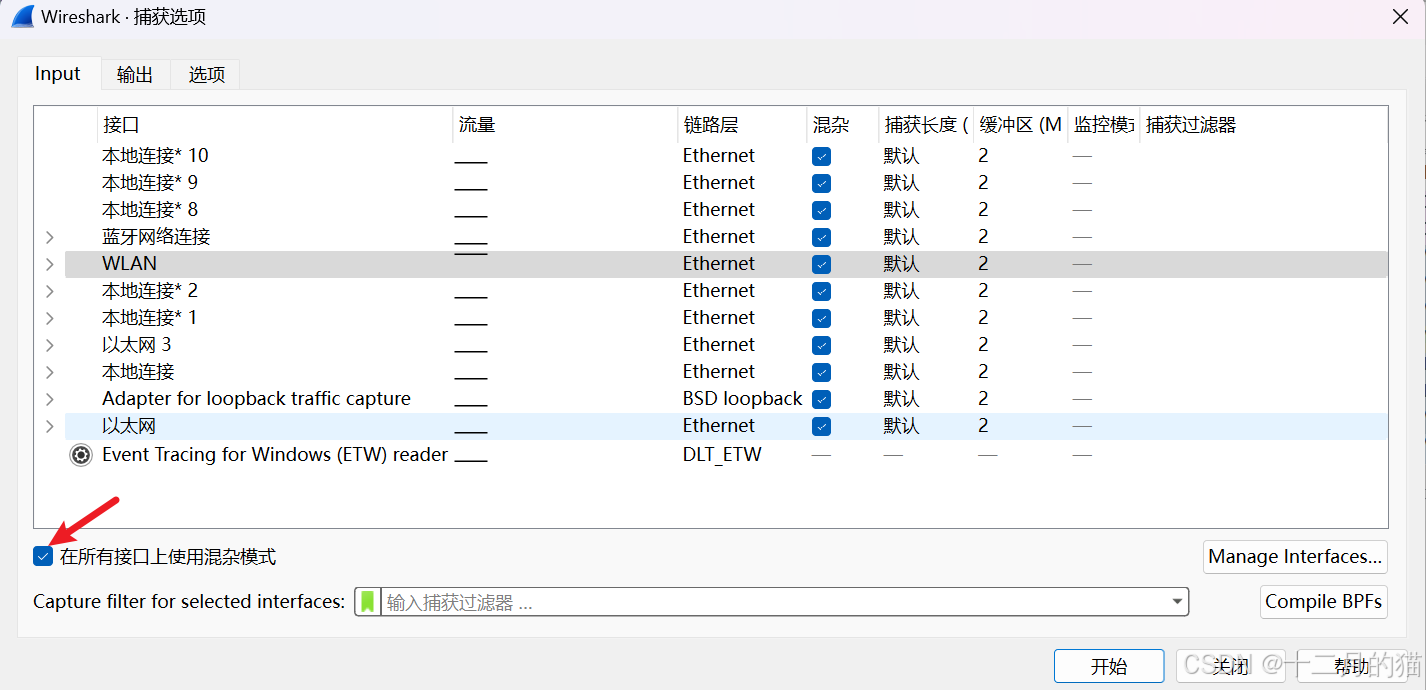This screenshot has width=1426, height=690.
Task: Expand the 蓝牙网络连接 interface row
Action: [x=50, y=237]
